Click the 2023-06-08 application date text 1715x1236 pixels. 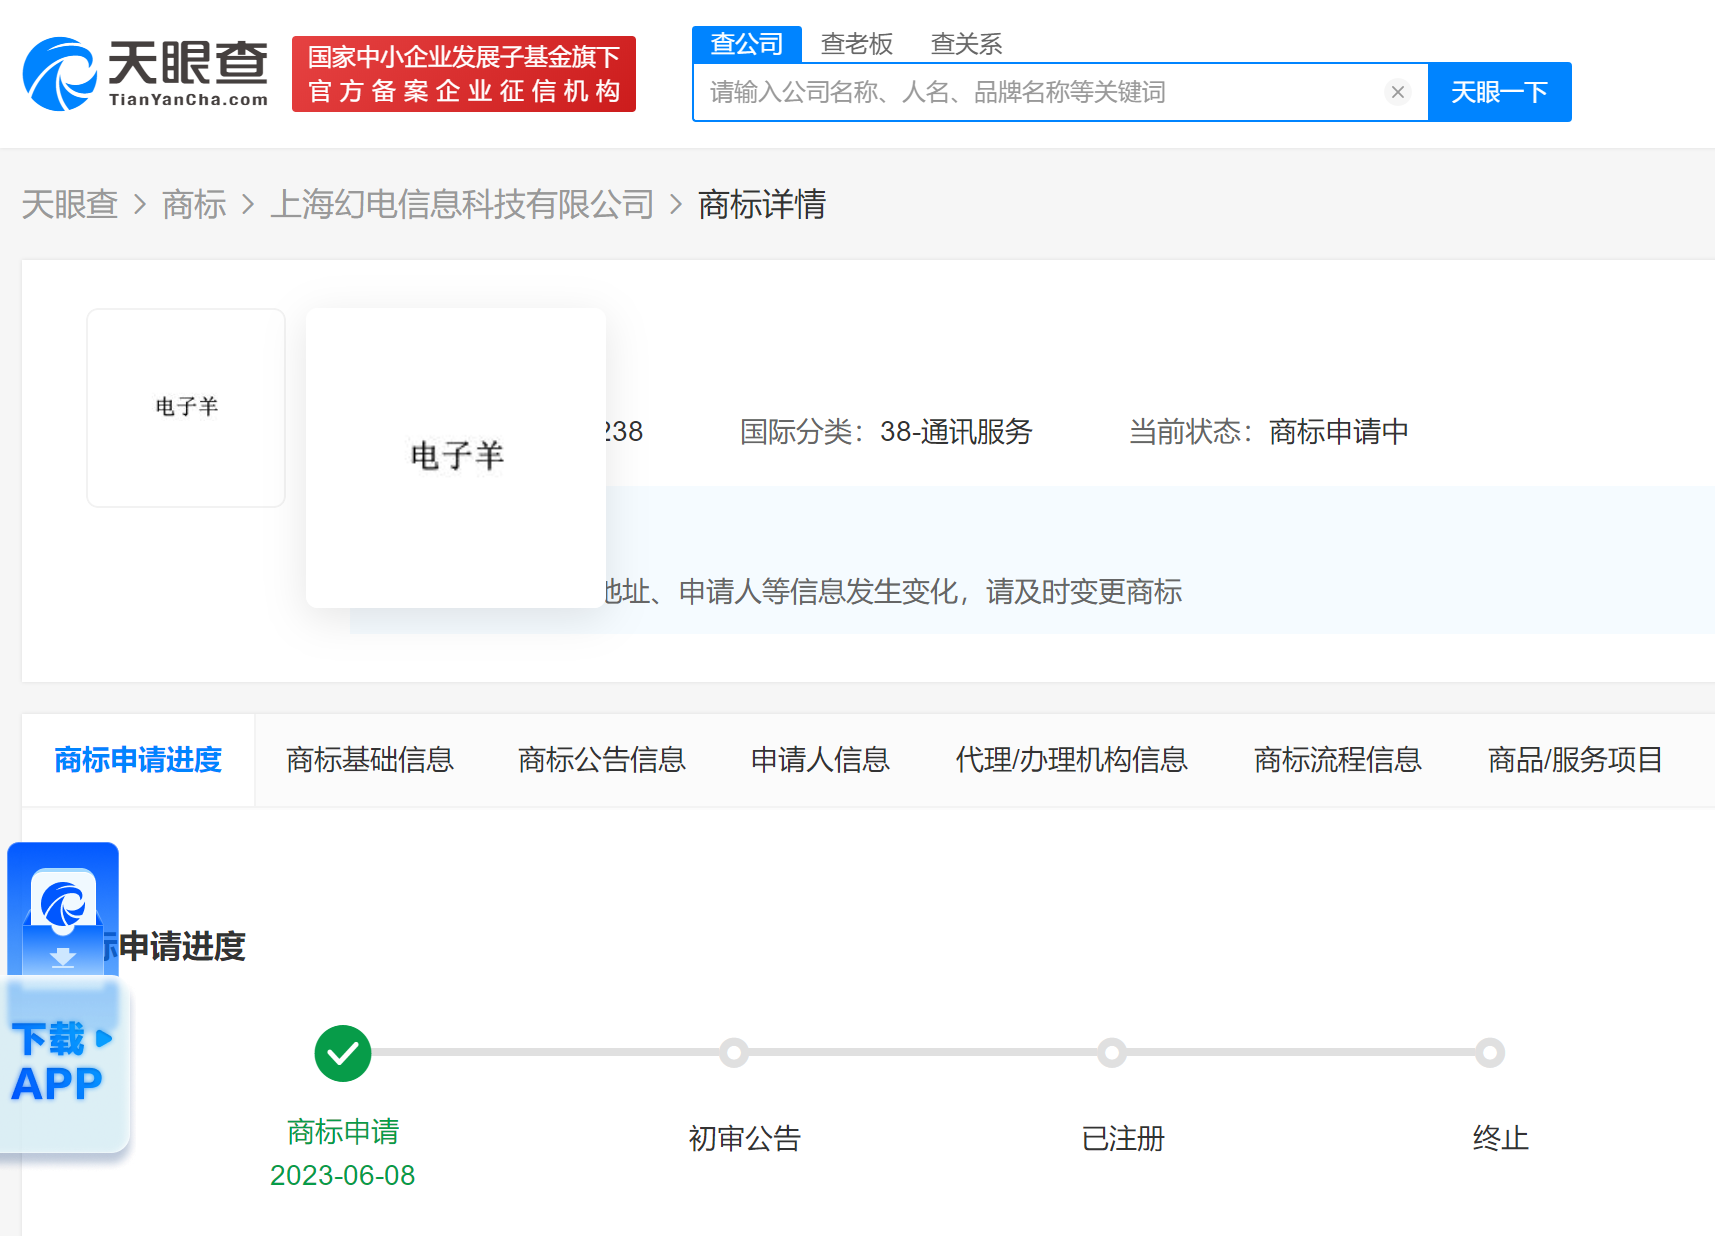click(343, 1175)
